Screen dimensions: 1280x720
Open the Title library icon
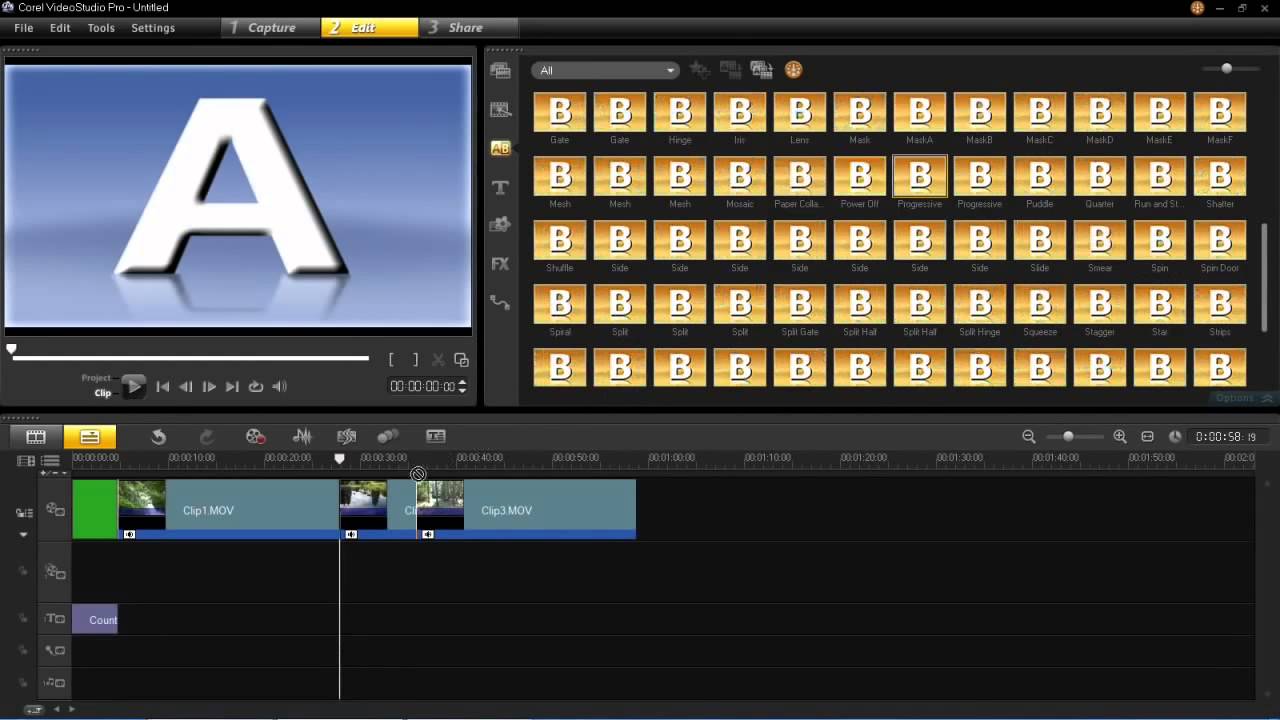tap(500, 187)
